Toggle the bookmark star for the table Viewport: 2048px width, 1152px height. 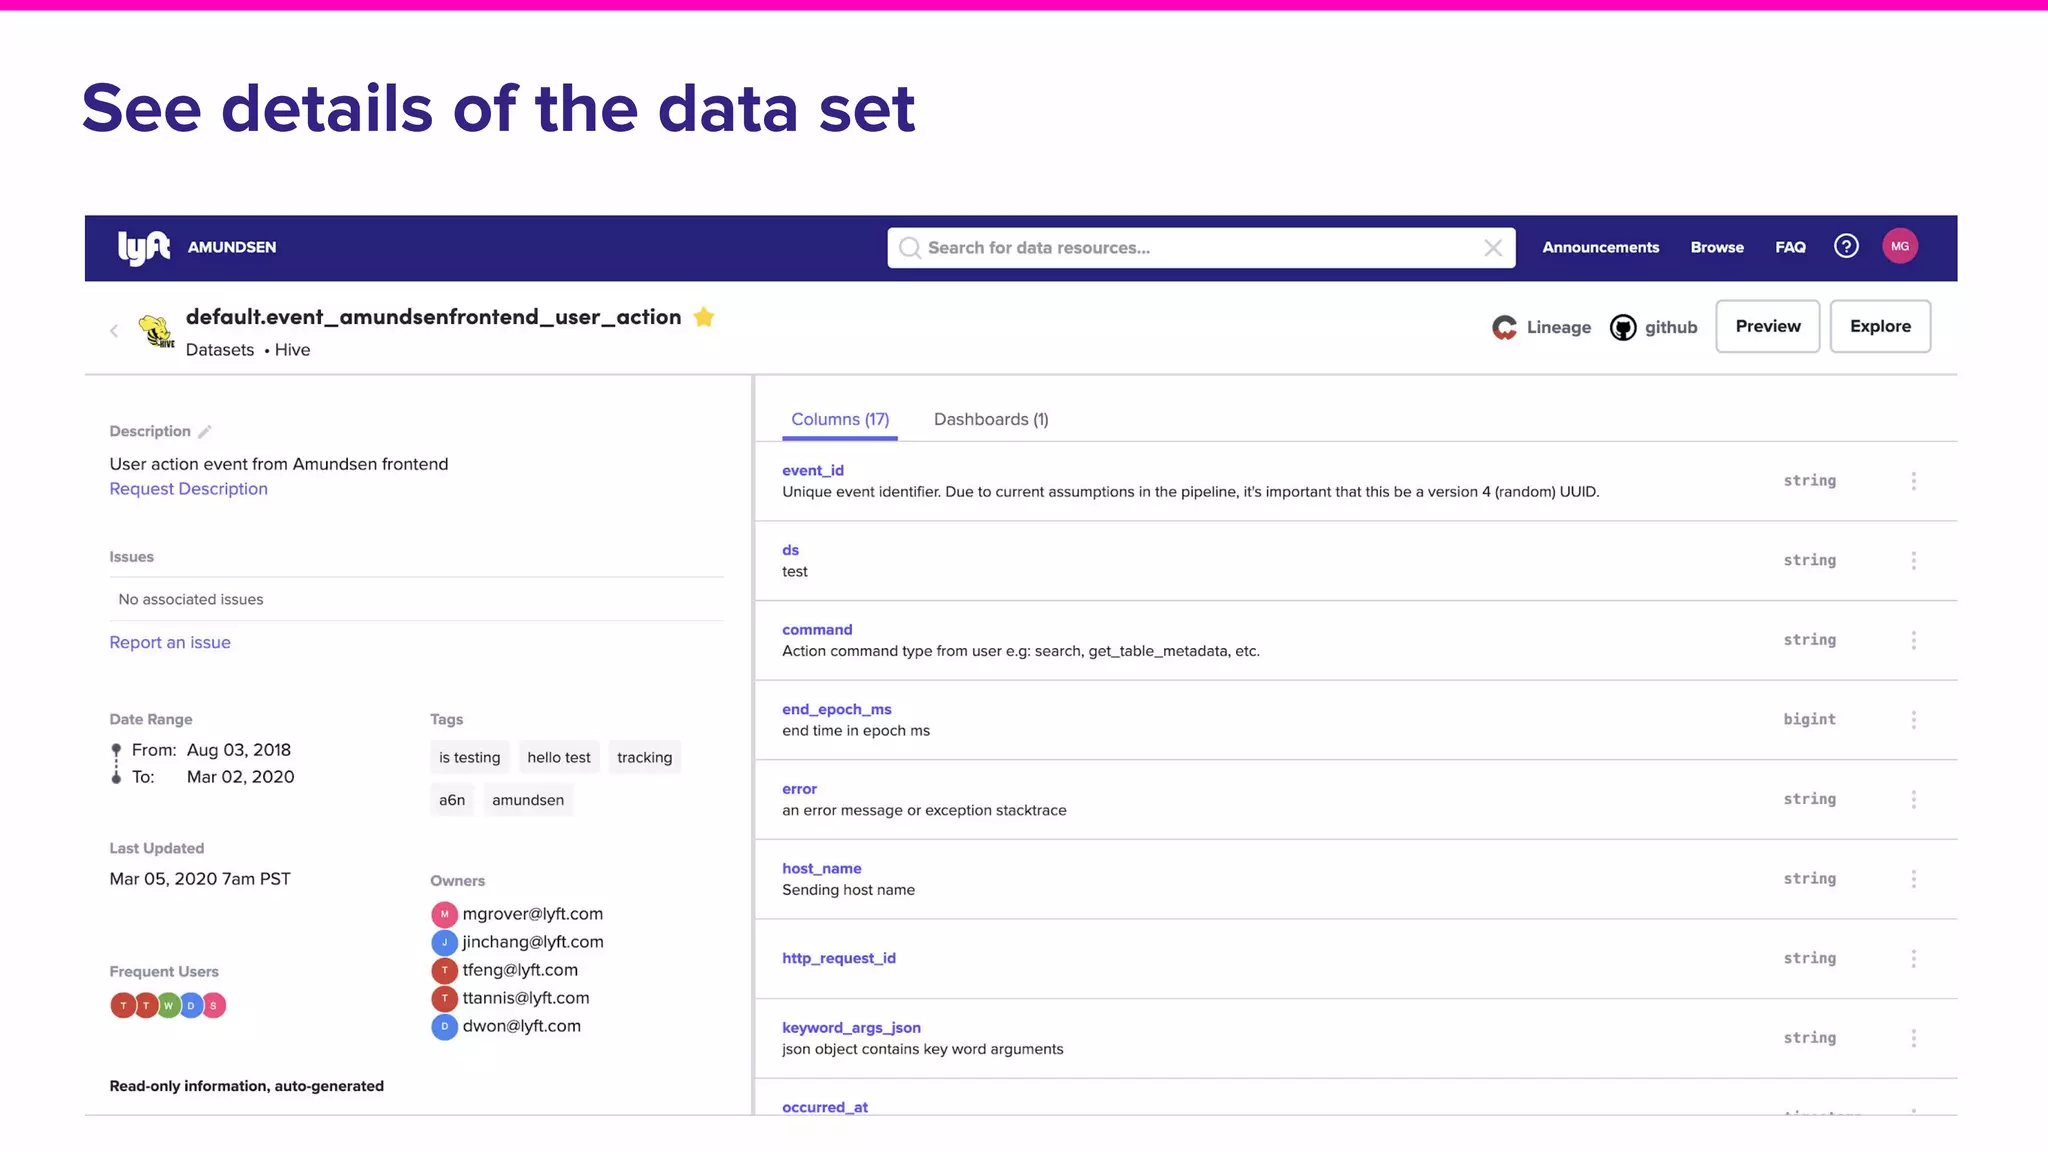[704, 317]
